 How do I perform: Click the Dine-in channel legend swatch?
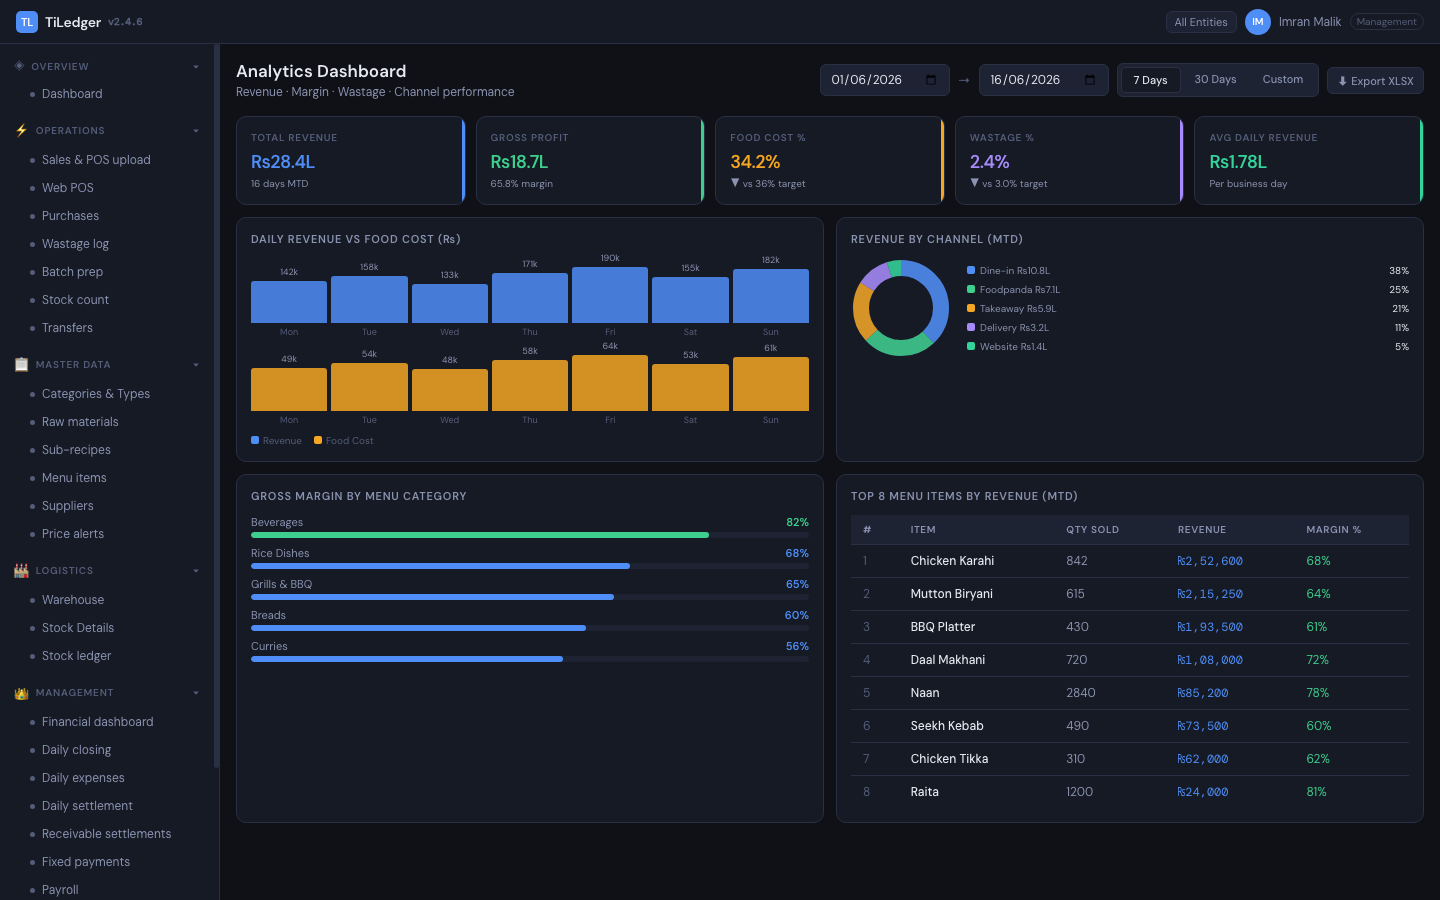click(x=971, y=270)
